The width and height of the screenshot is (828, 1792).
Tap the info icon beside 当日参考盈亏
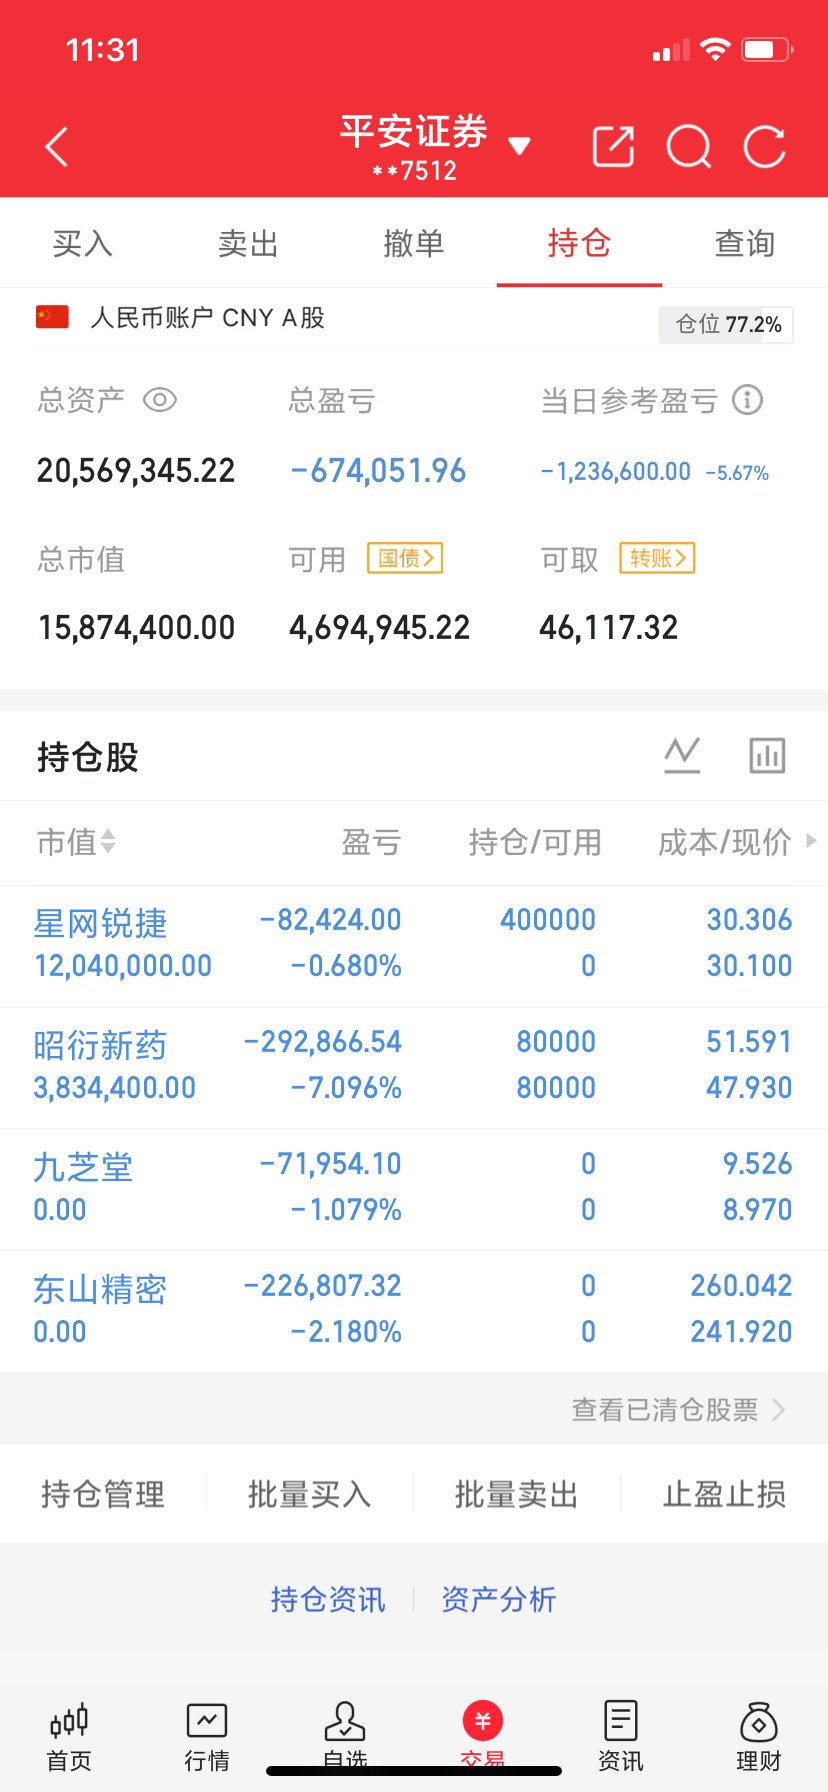tap(747, 400)
